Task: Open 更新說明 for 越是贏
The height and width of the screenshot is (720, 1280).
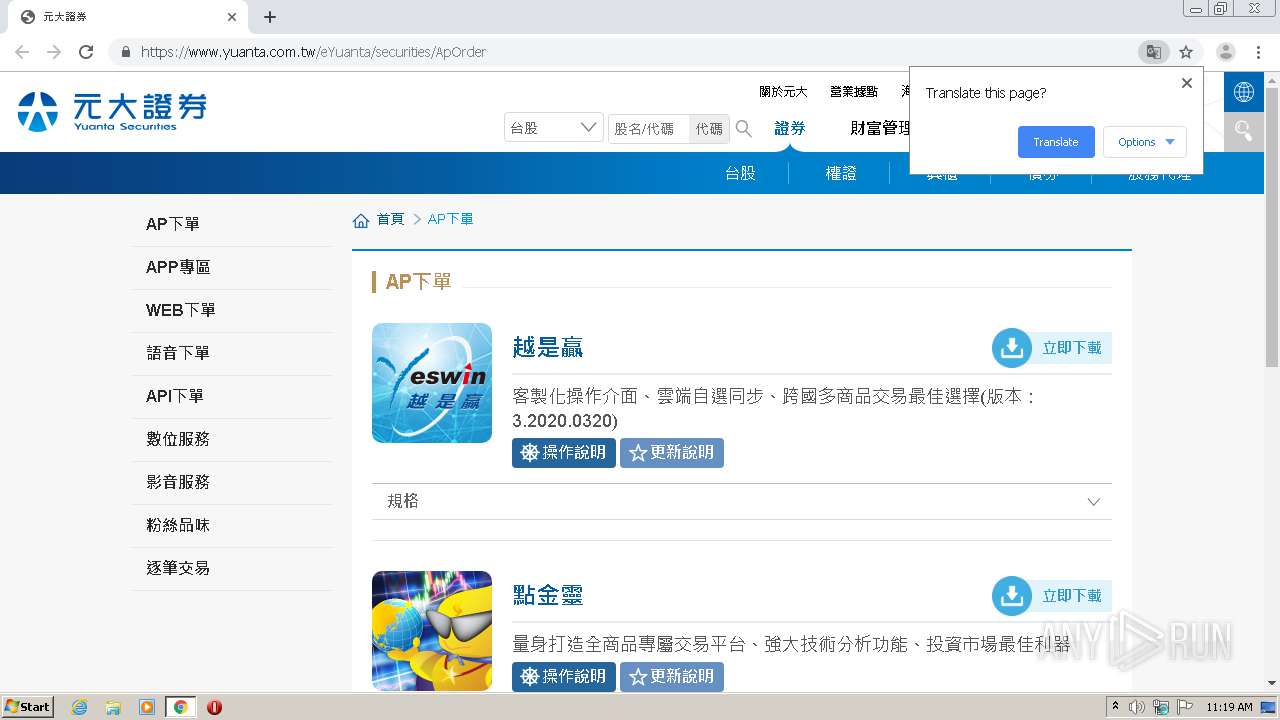Action: [x=672, y=453]
